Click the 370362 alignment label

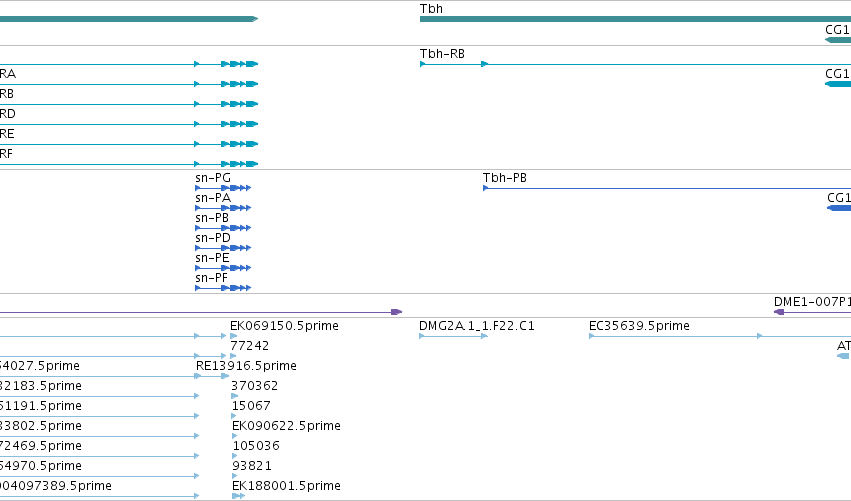[x=255, y=386]
